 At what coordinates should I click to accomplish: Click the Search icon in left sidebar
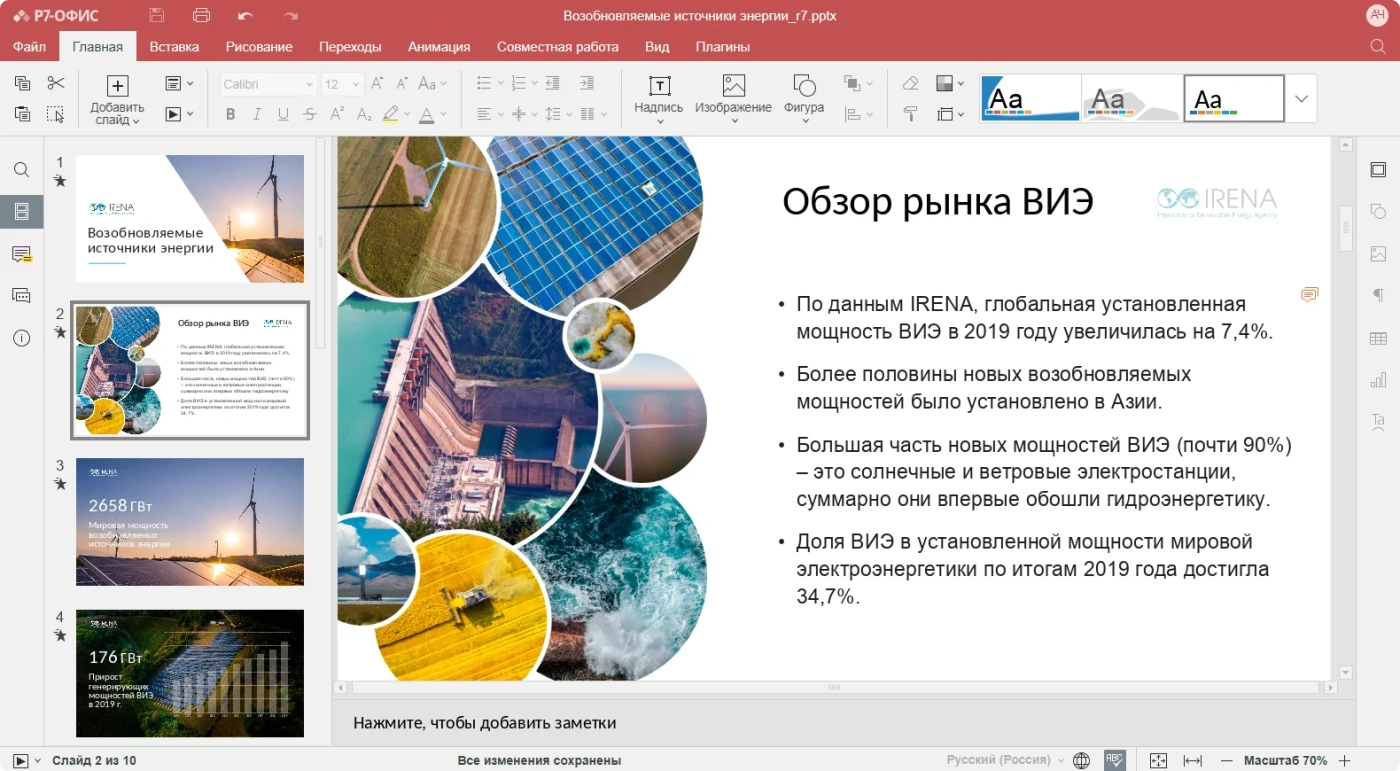(x=21, y=169)
